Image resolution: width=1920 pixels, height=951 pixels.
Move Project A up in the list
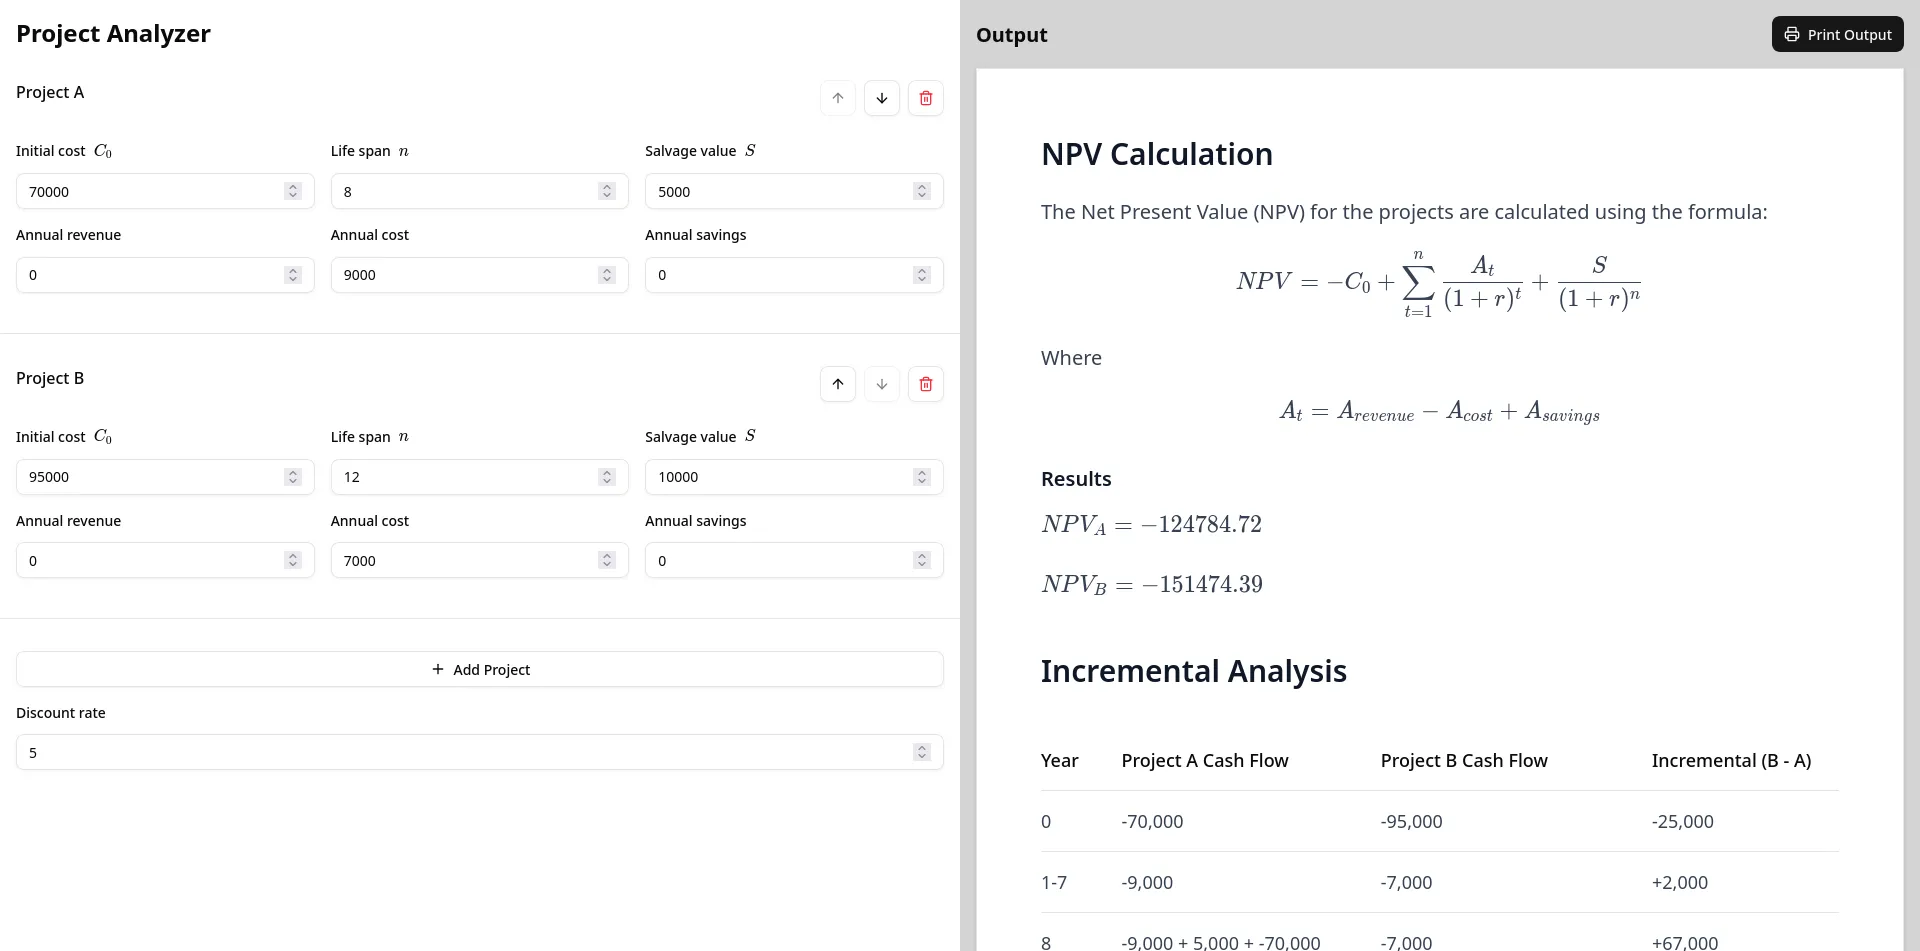tap(837, 97)
